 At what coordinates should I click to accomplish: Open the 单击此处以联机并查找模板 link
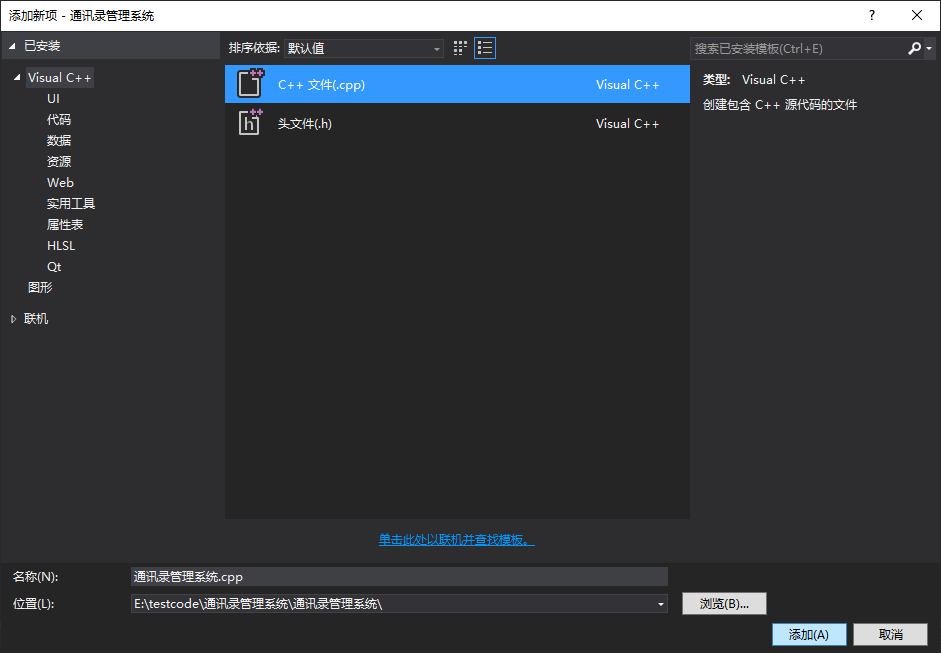tap(457, 540)
